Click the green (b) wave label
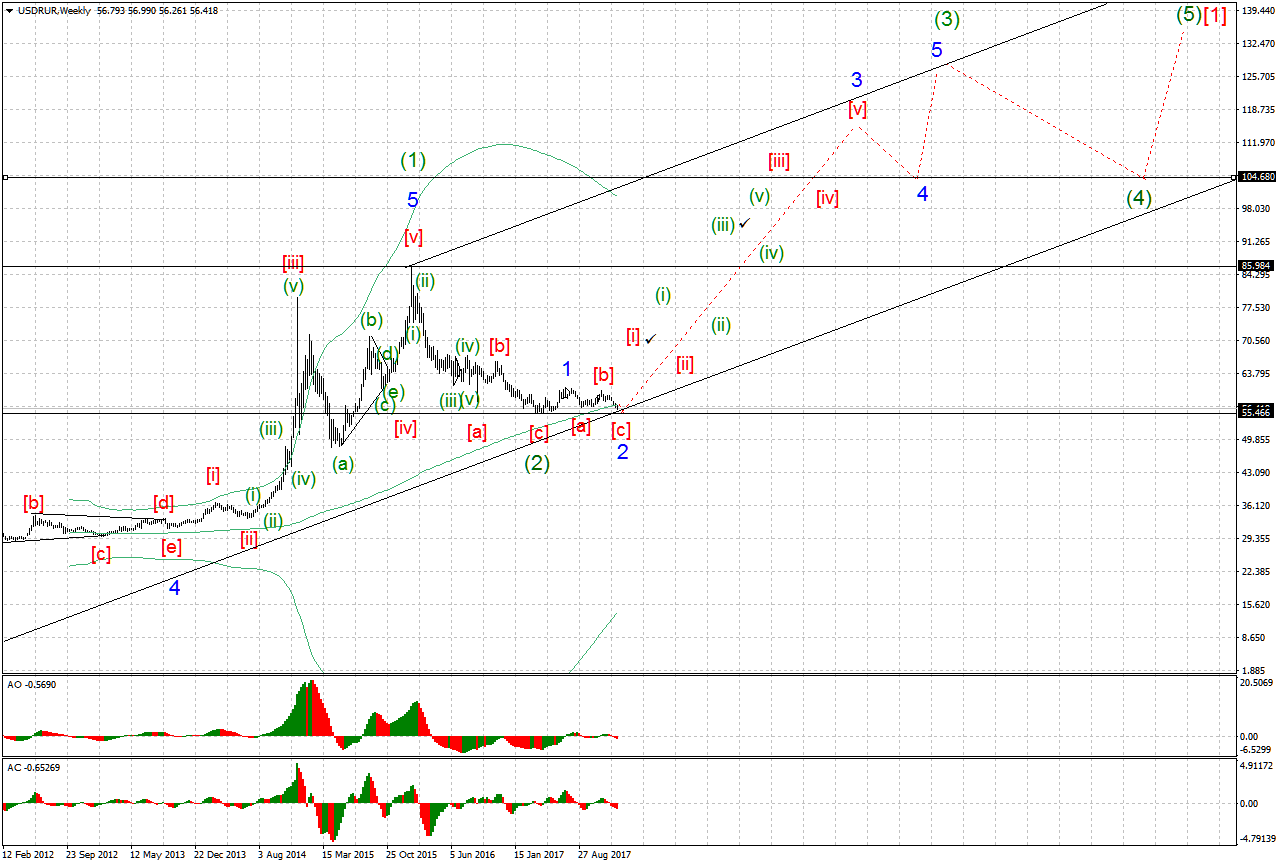The image size is (1276, 866). [372, 321]
